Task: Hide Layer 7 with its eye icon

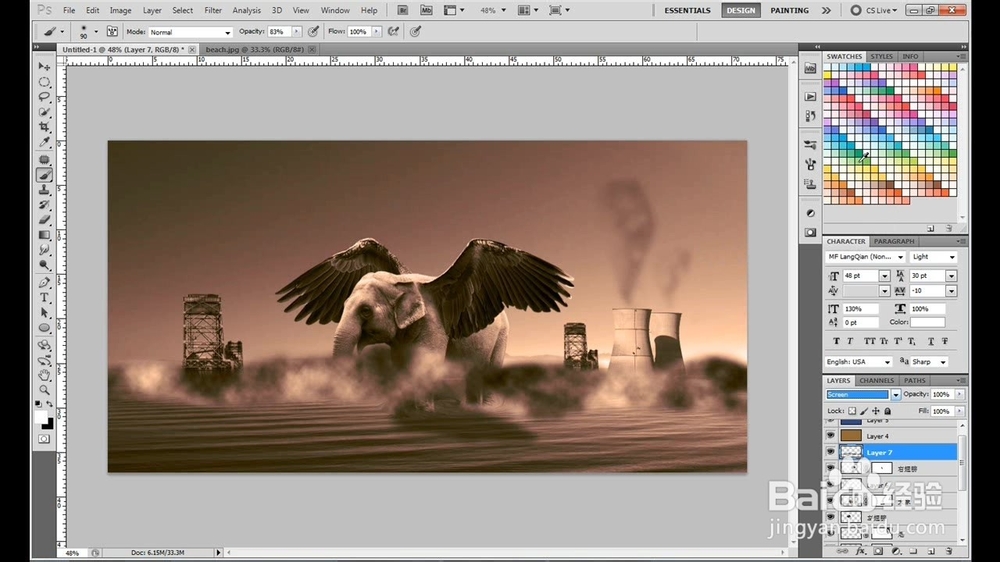Action: click(830, 452)
